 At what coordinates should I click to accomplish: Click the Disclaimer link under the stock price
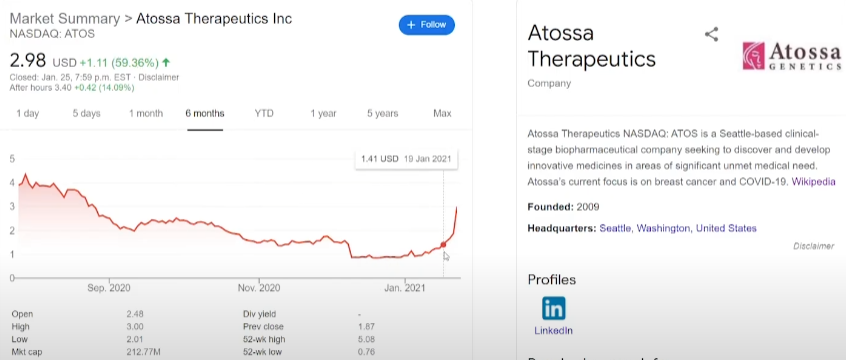(x=159, y=78)
